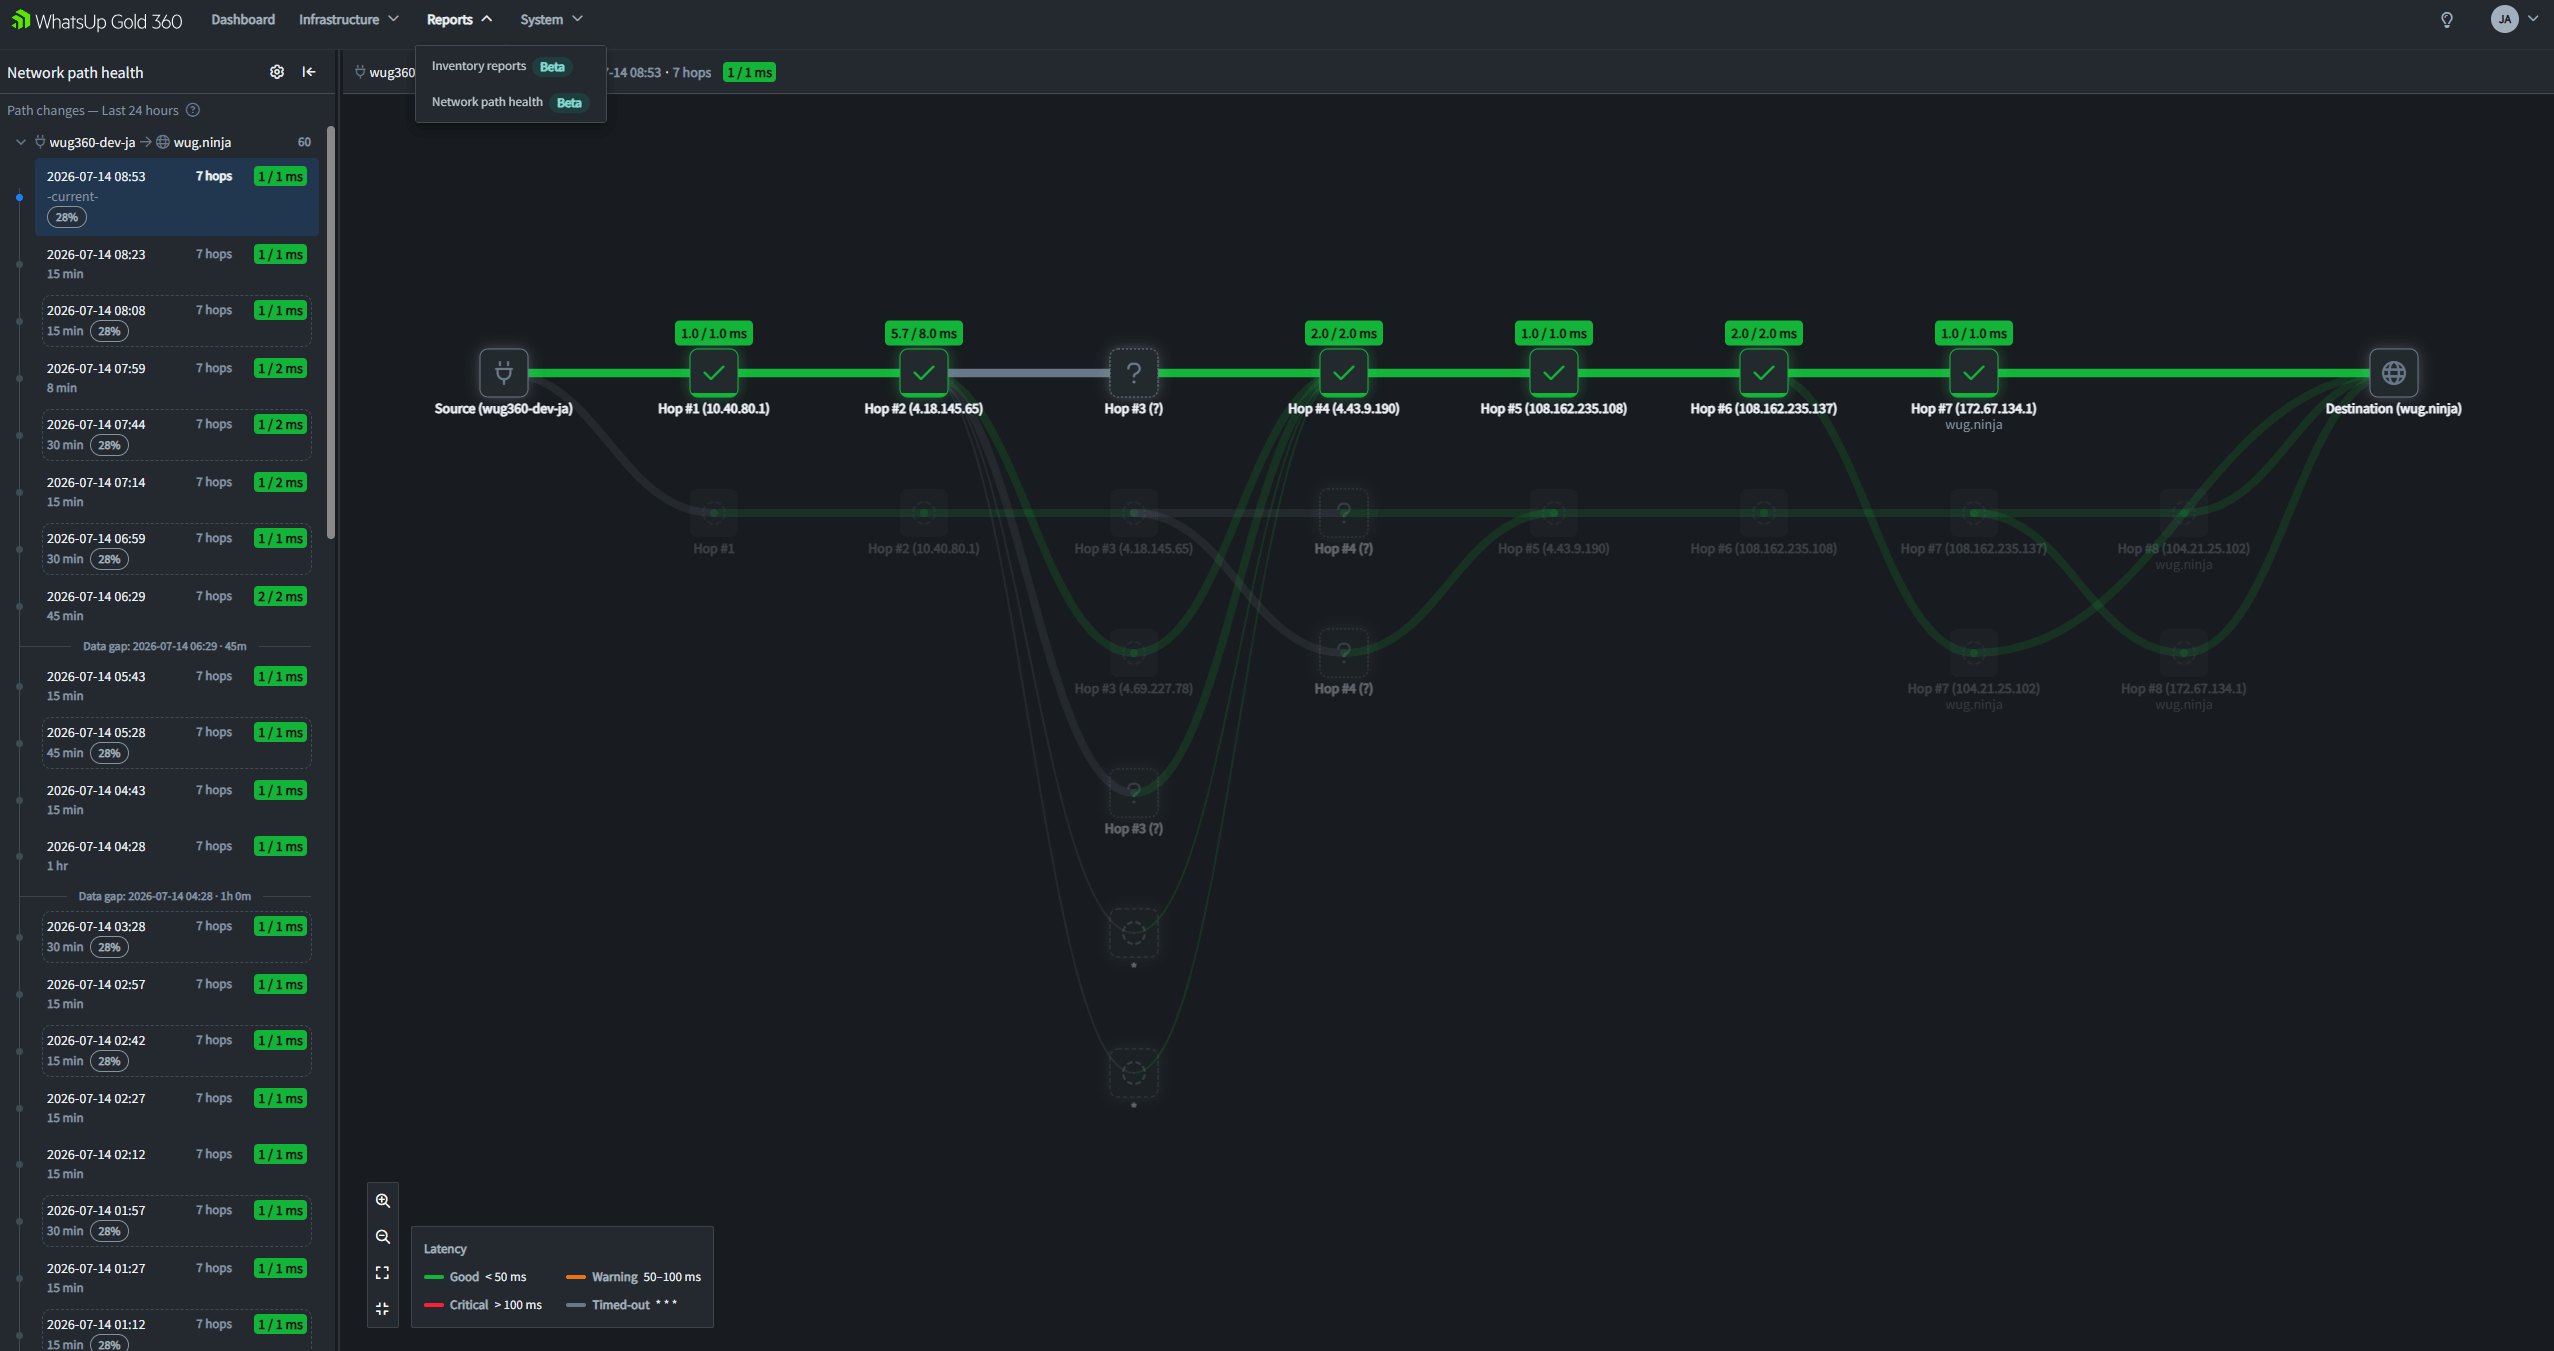Select the 2026-07-14 08:53 current path entry
Image resolution: width=2554 pixels, height=1351 pixels.
click(177, 196)
